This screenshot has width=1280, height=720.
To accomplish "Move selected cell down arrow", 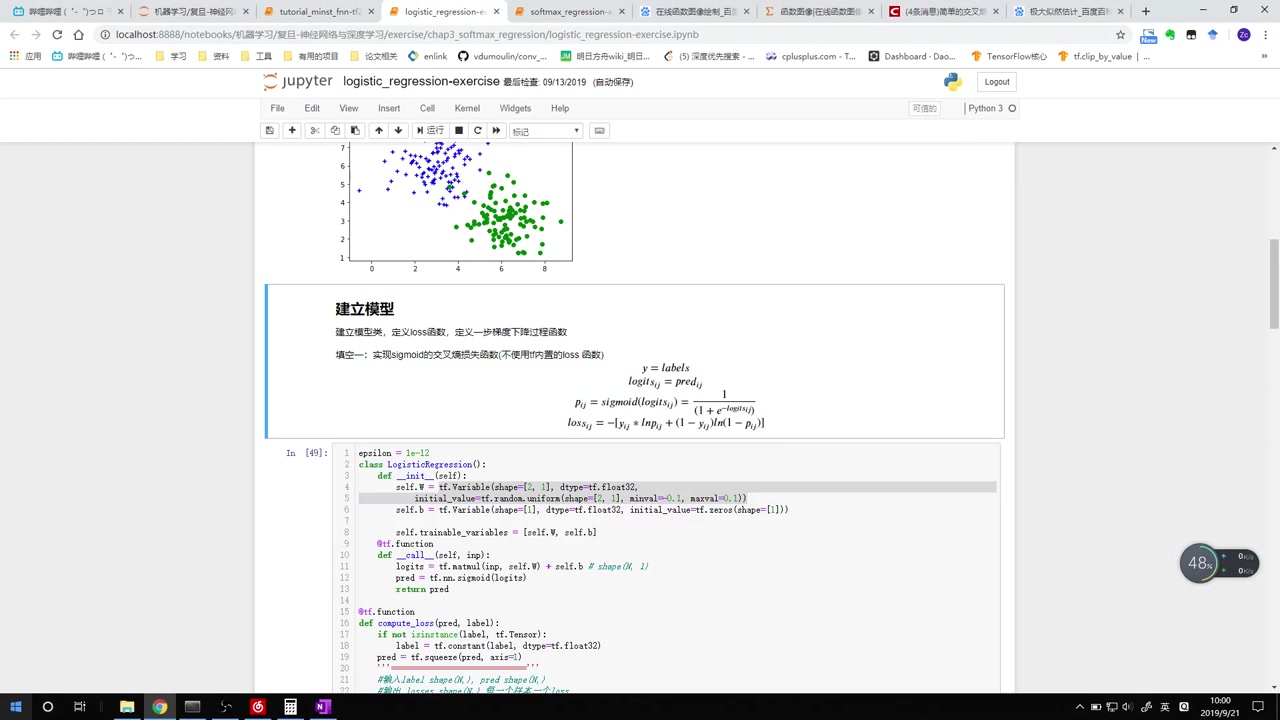I will pos(398,131).
